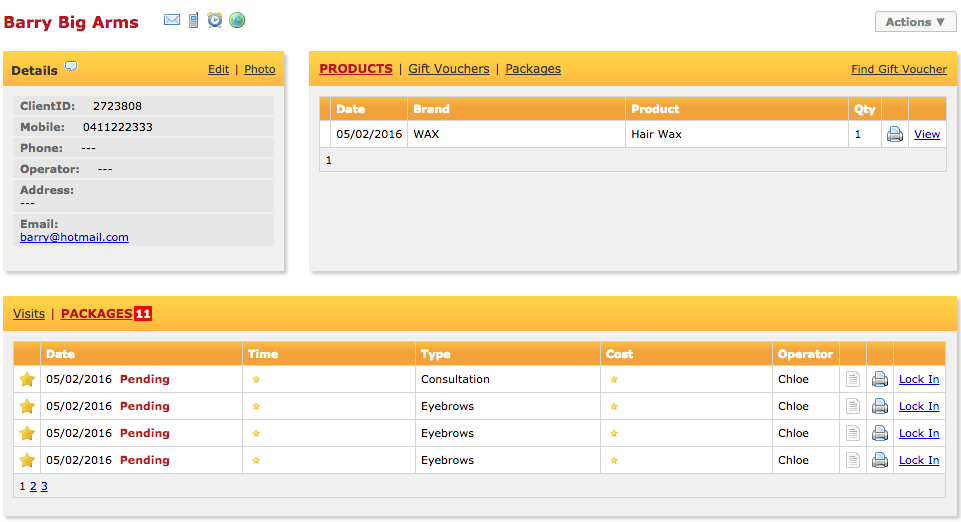This screenshot has height=522, width=961.
Task: Open the Visits tab
Action: tap(29, 314)
